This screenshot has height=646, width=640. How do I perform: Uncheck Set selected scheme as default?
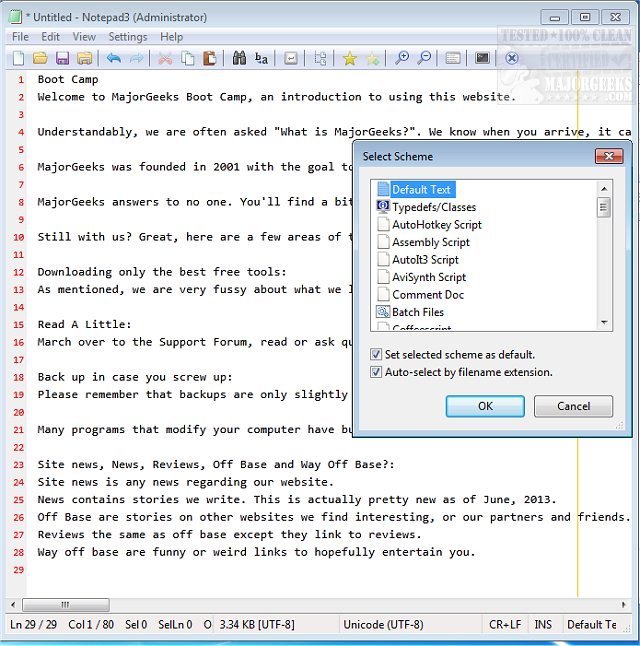[x=376, y=355]
